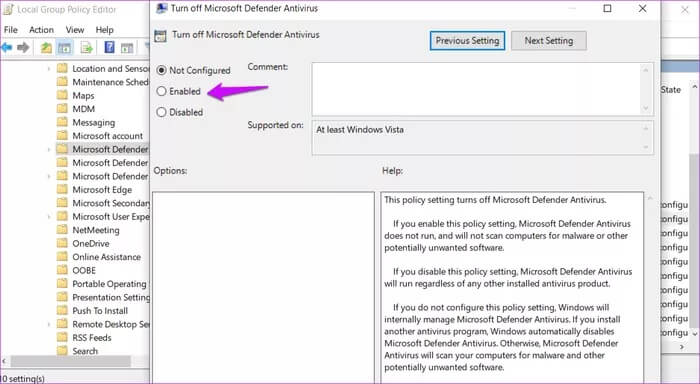Click the OneDrive folder icon
Screen dimensions: 700x384
tap(62, 243)
